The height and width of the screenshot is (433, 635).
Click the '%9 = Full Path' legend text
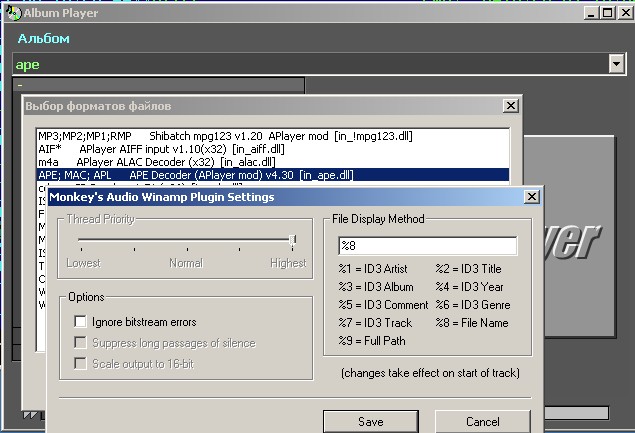(372, 341)
